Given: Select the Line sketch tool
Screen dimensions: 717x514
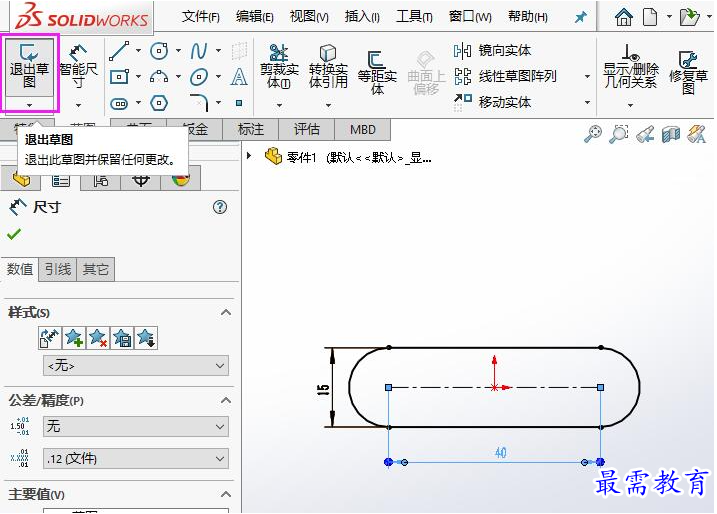Looking at the screenshot, I should [x=119, y=51].
